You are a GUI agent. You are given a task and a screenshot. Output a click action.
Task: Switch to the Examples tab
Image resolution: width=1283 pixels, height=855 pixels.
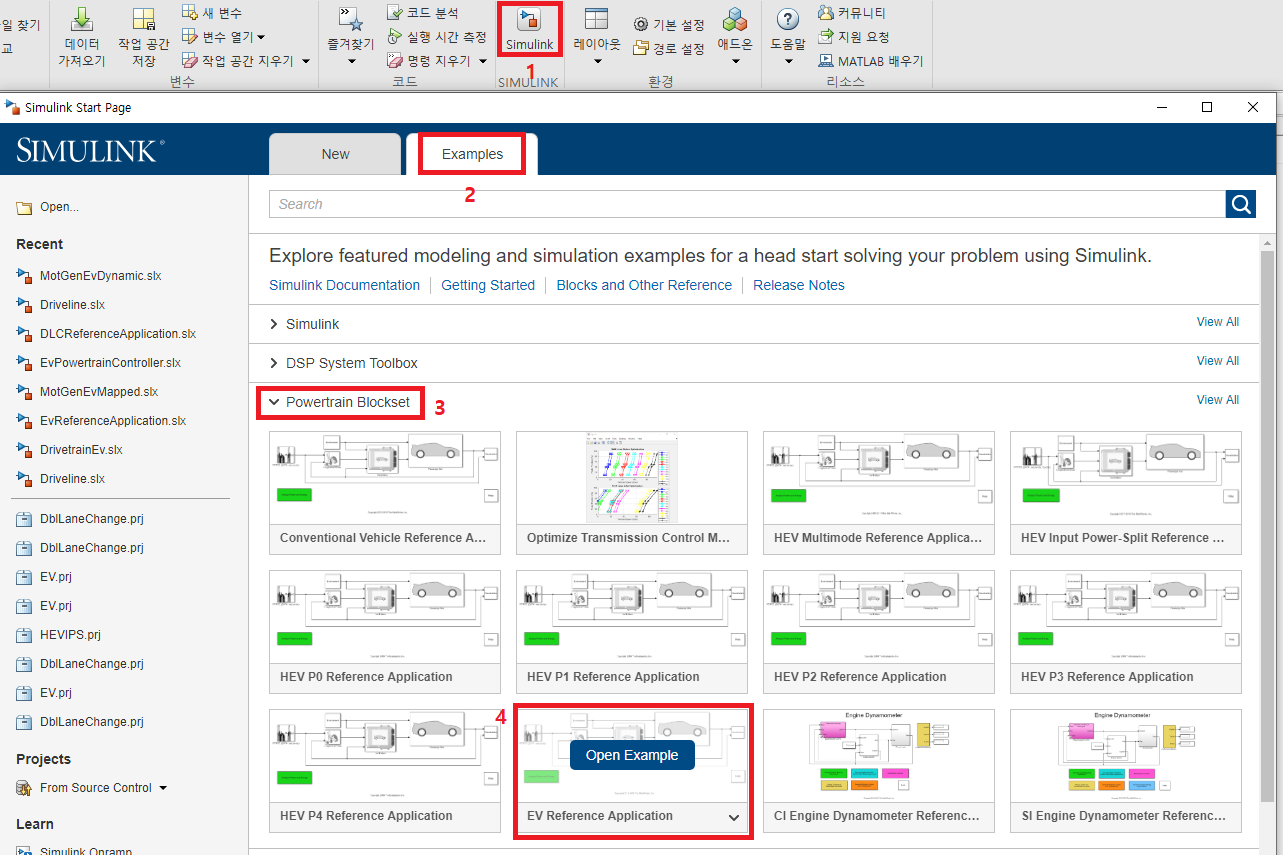[x=472, y=154]
